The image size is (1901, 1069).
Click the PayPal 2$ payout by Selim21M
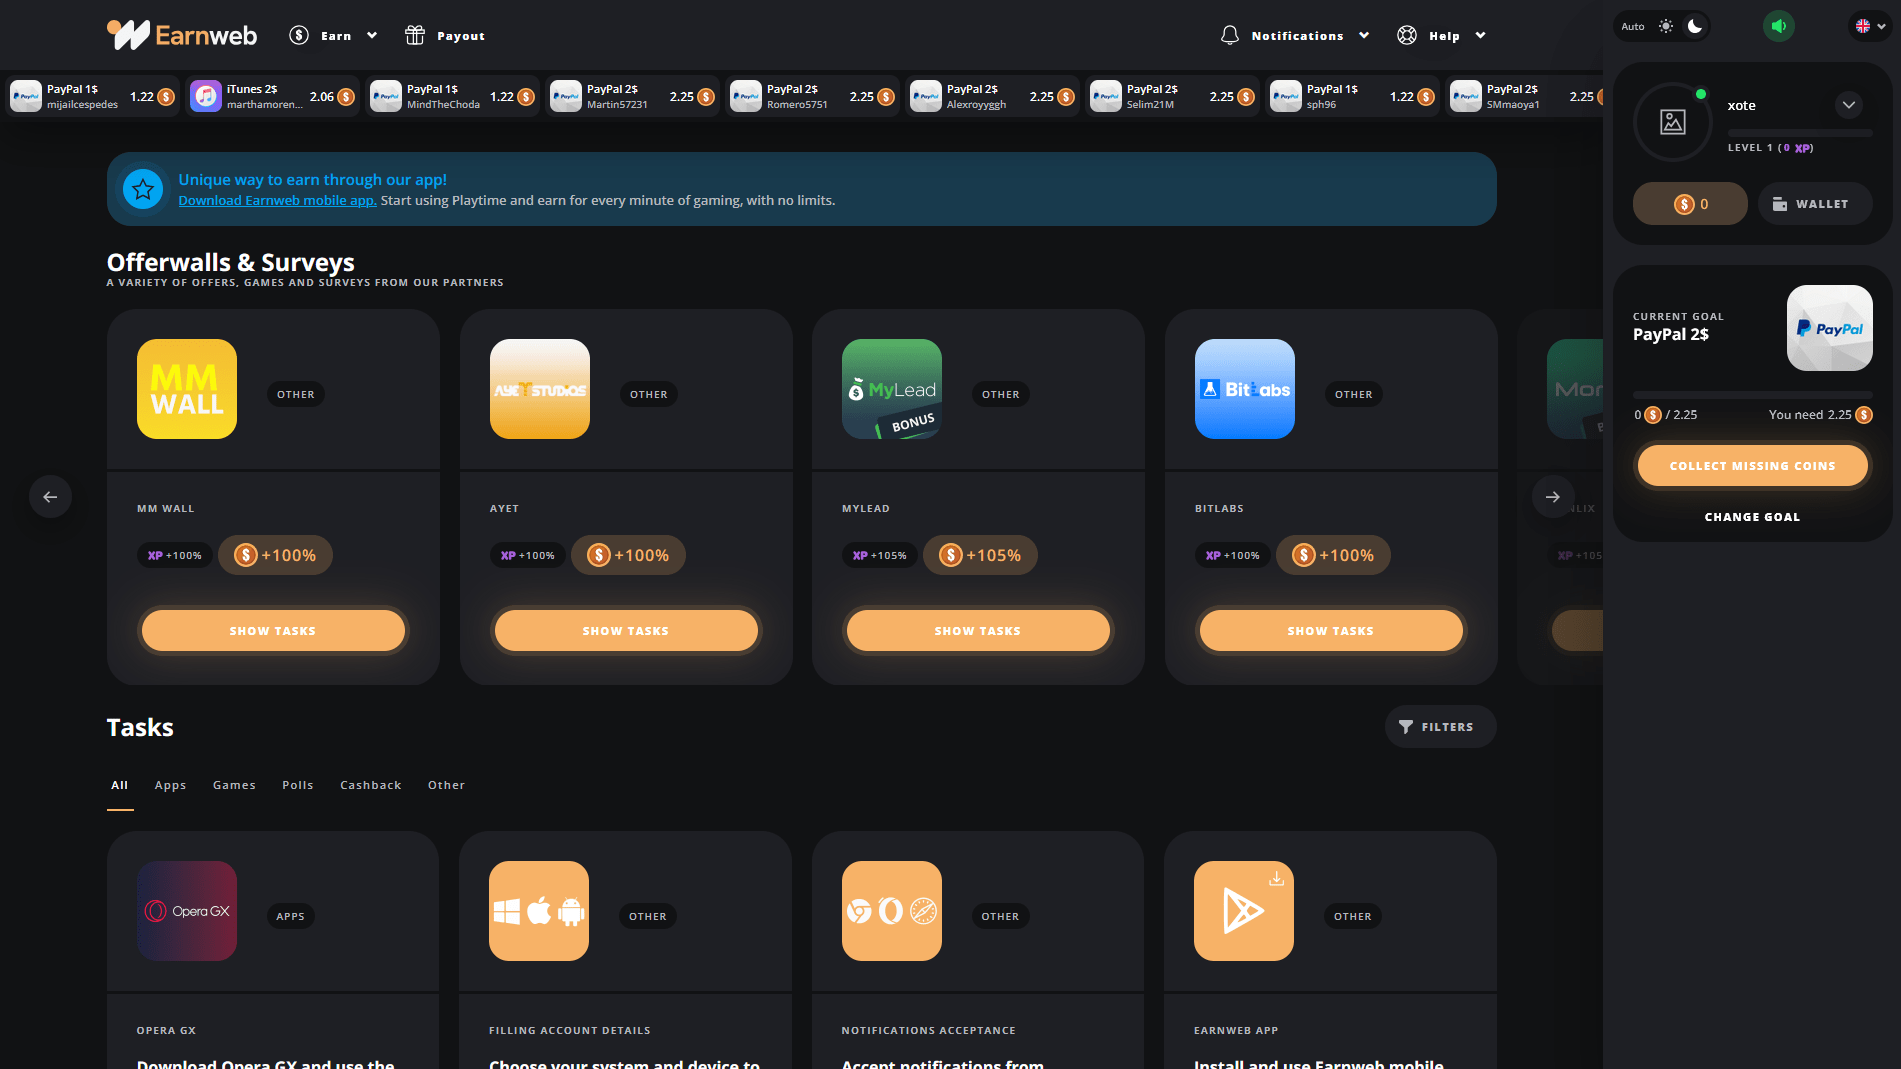coord(1173,96)
